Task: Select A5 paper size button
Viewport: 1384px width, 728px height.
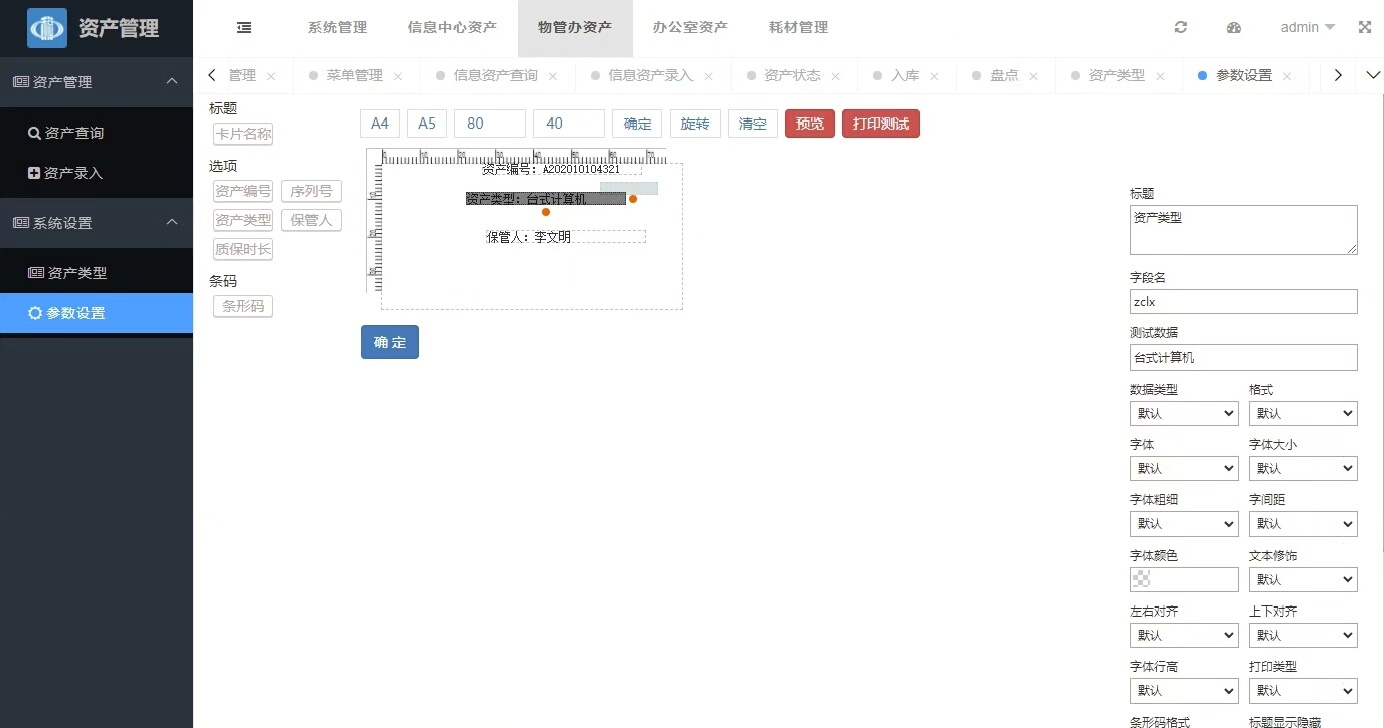Action: 427,124
